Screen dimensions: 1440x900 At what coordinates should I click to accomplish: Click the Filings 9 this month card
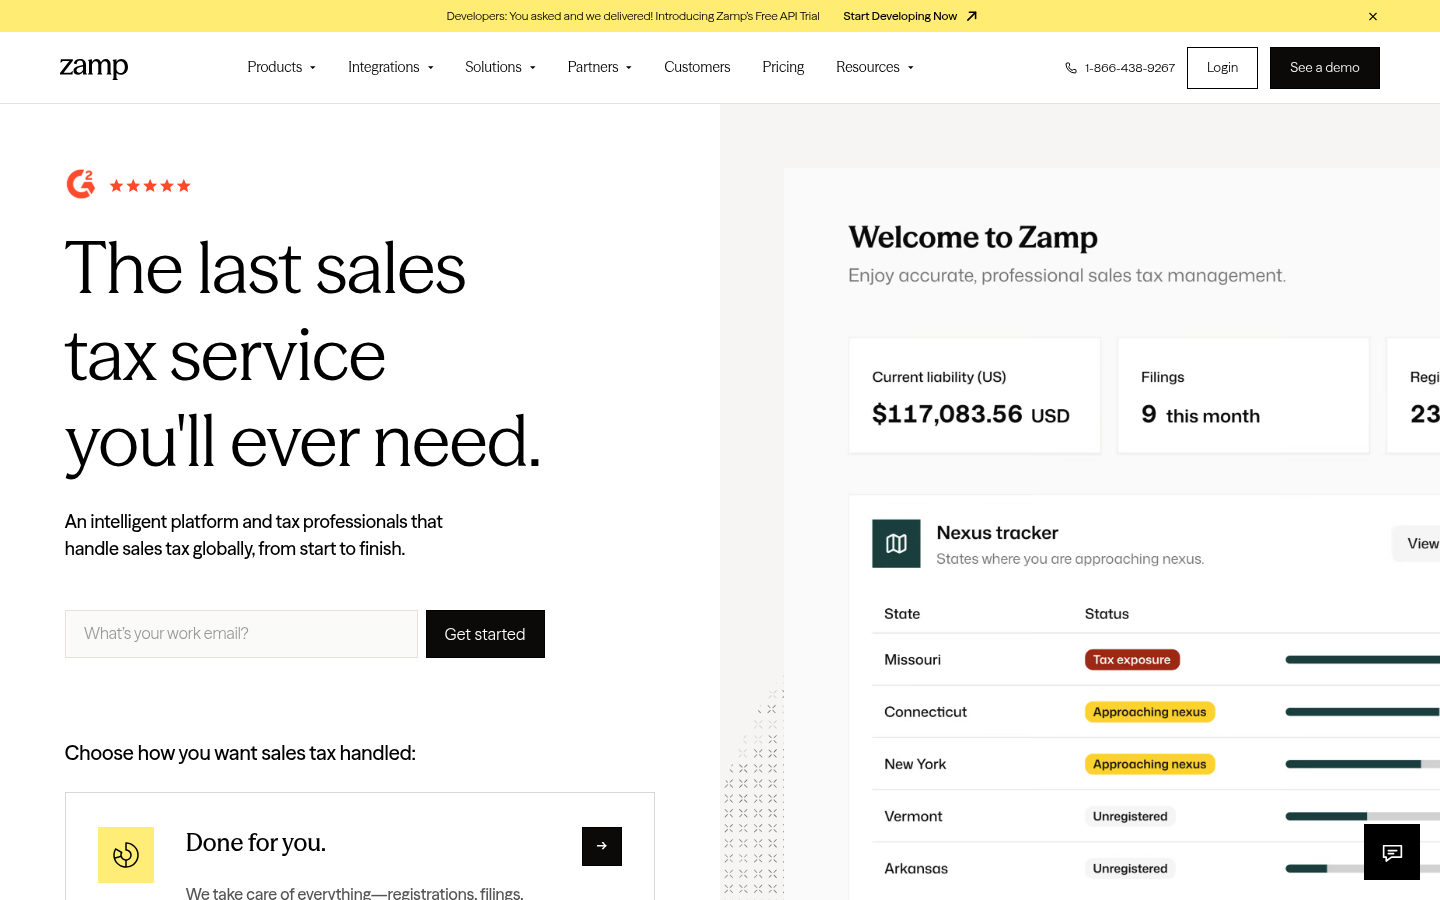point(1243,396)
